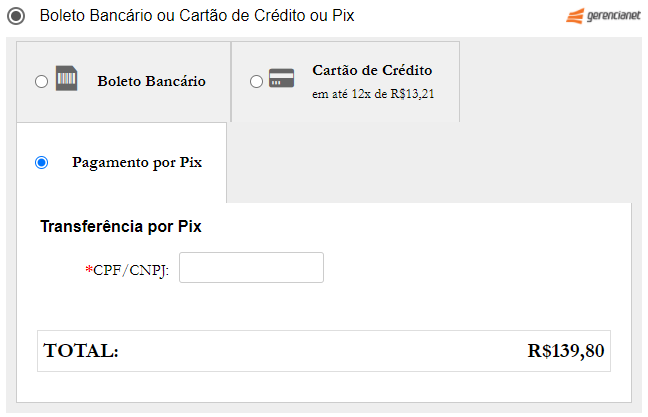Open the Cartão de Crédito tab label

tap(372, 70)
